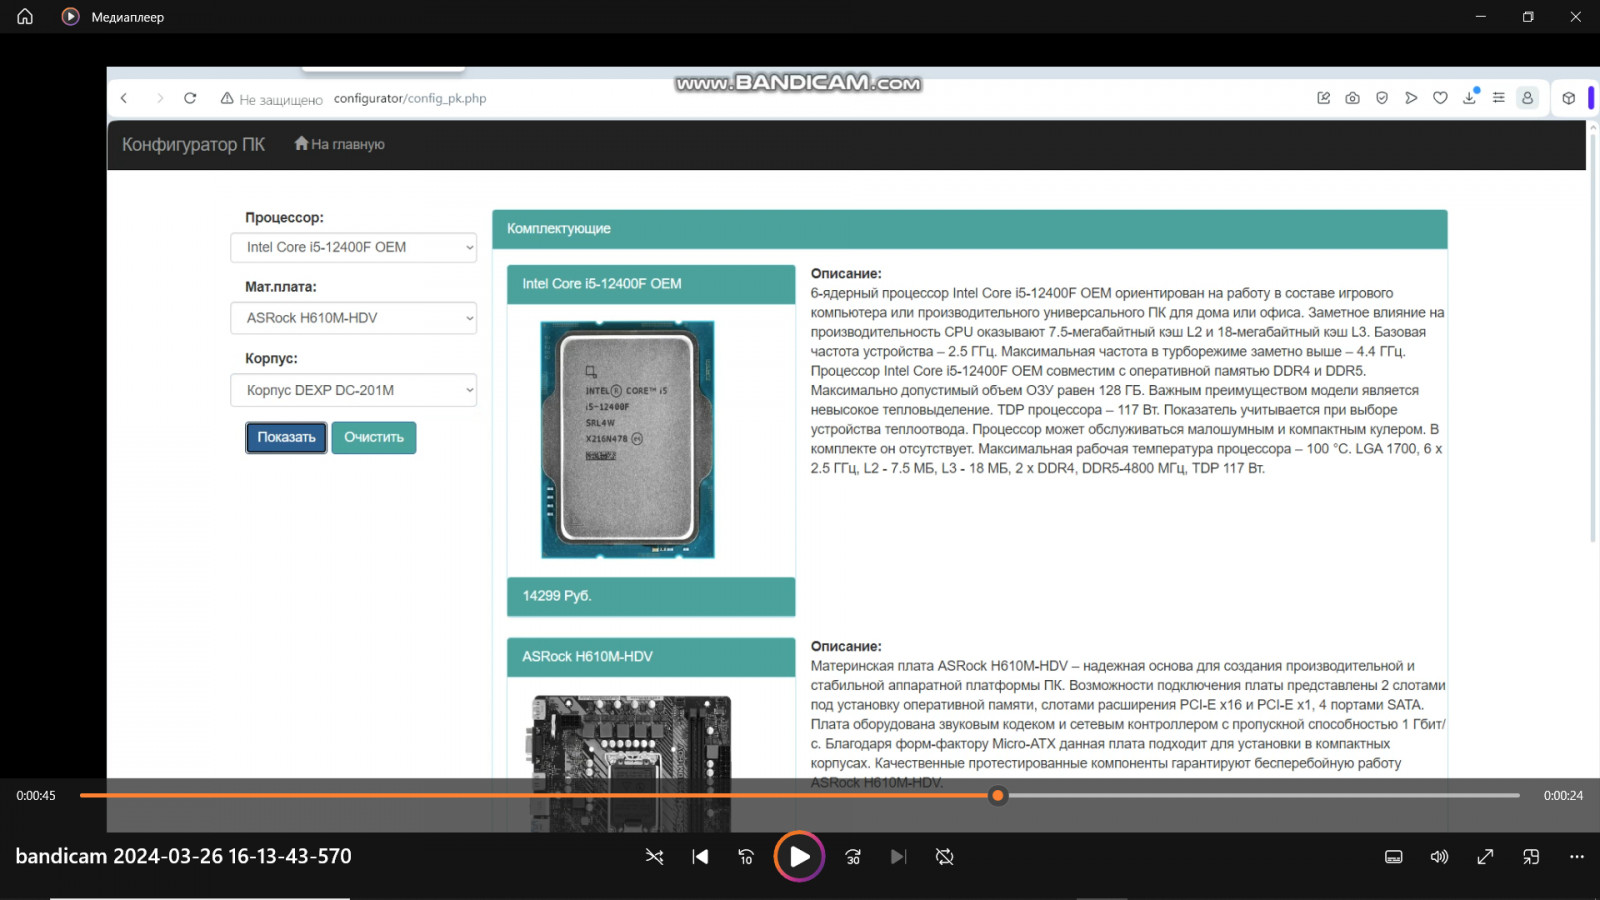Click the video title 'bandicam 2024-03-26 16-13-43-570'
Screen dimensions: 1600x900
click(x=184, y=856)
